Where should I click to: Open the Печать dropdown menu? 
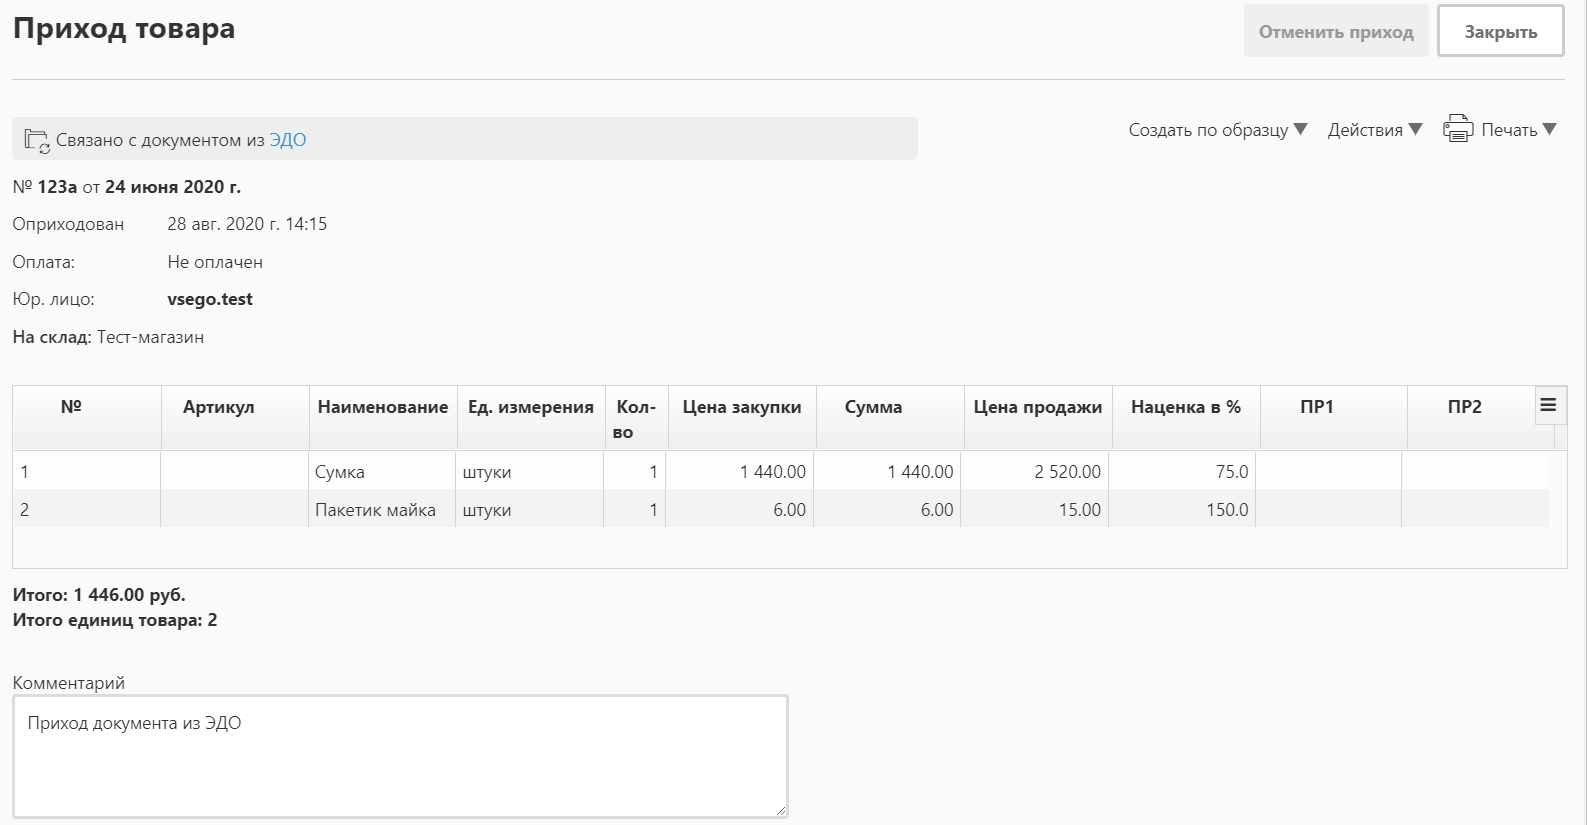click(1518, 130)
